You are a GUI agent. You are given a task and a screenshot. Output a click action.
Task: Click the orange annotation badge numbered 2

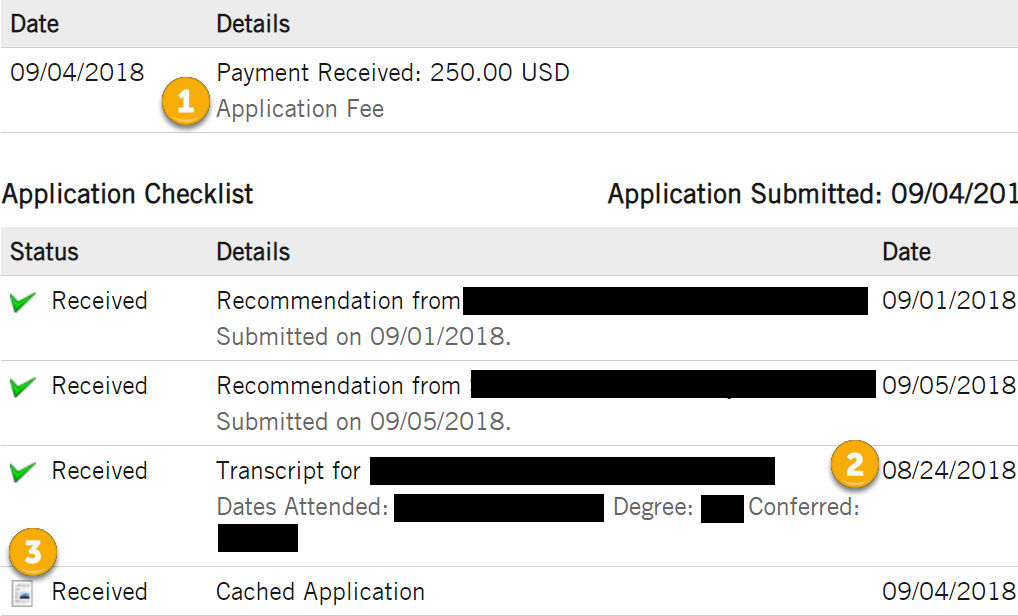click(x=854, y=465)
